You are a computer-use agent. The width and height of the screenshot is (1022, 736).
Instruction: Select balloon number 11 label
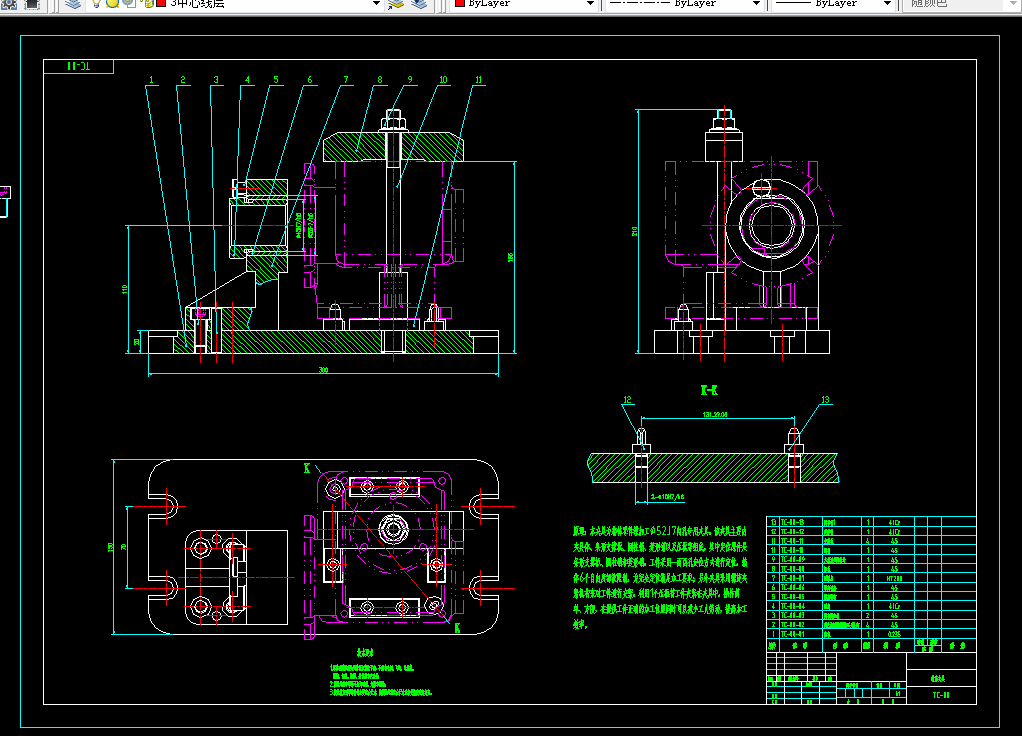(478, 80)
